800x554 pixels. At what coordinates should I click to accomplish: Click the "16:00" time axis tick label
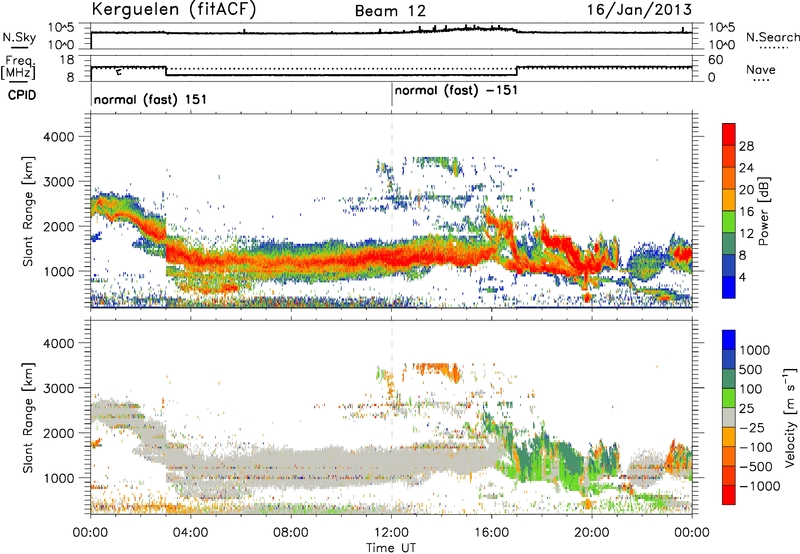point(491,533)
